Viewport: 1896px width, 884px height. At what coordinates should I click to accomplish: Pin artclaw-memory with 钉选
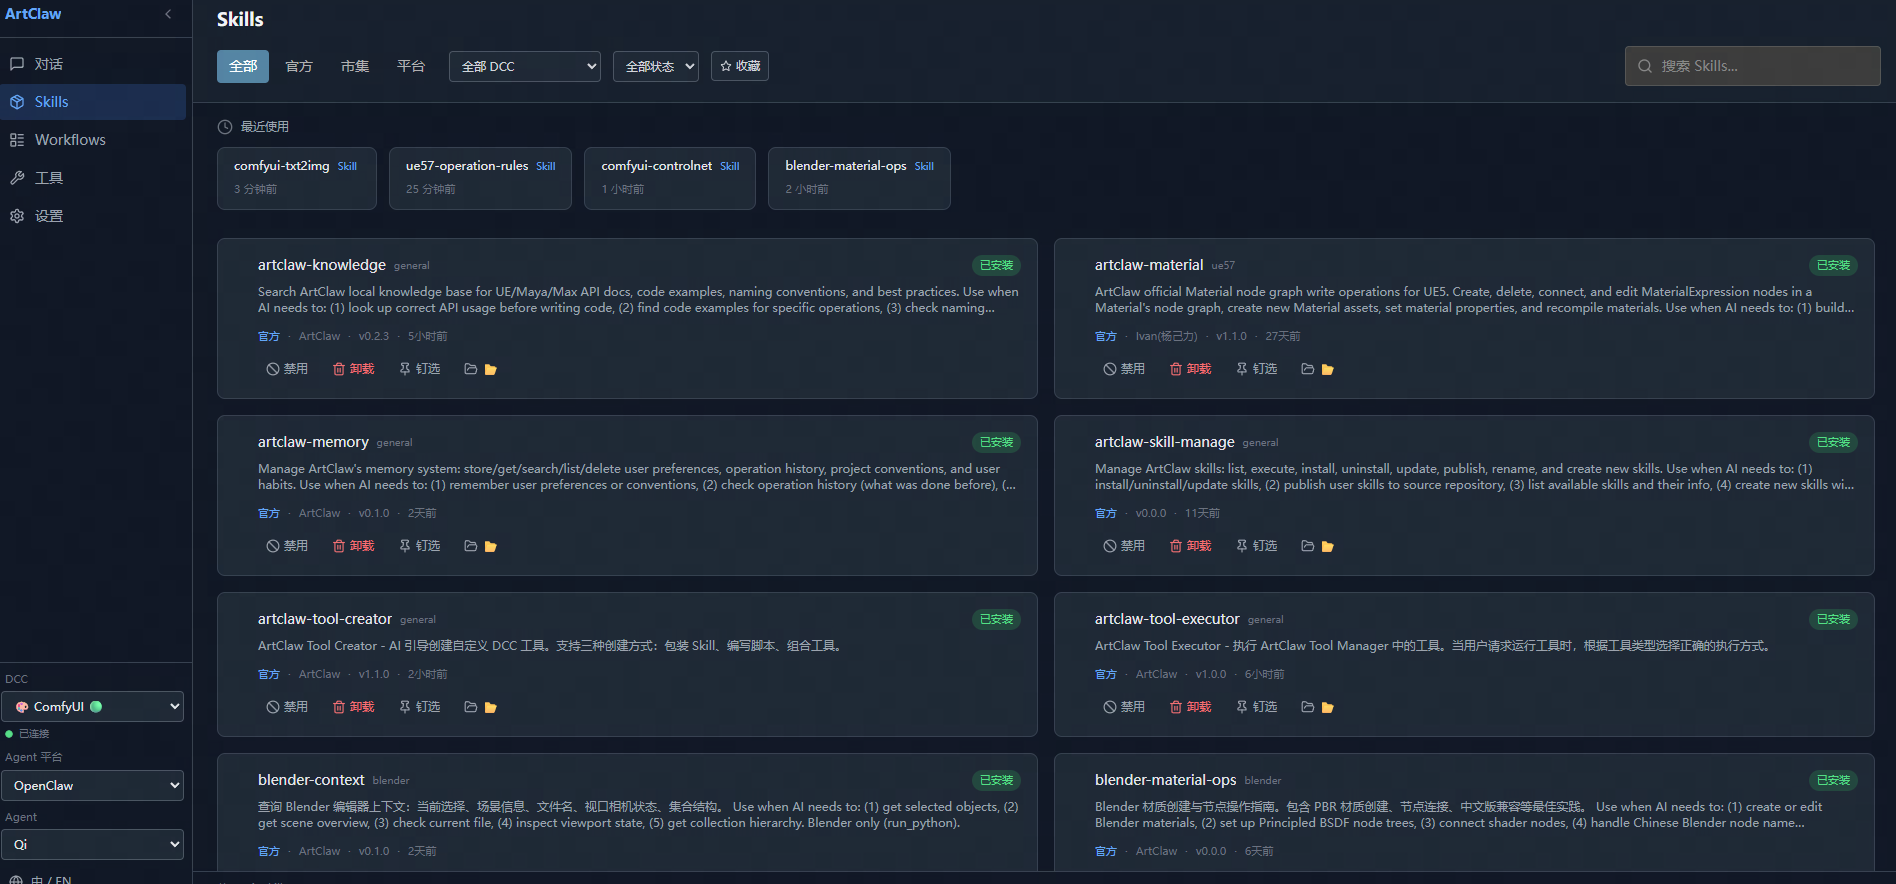click(420, 546)
